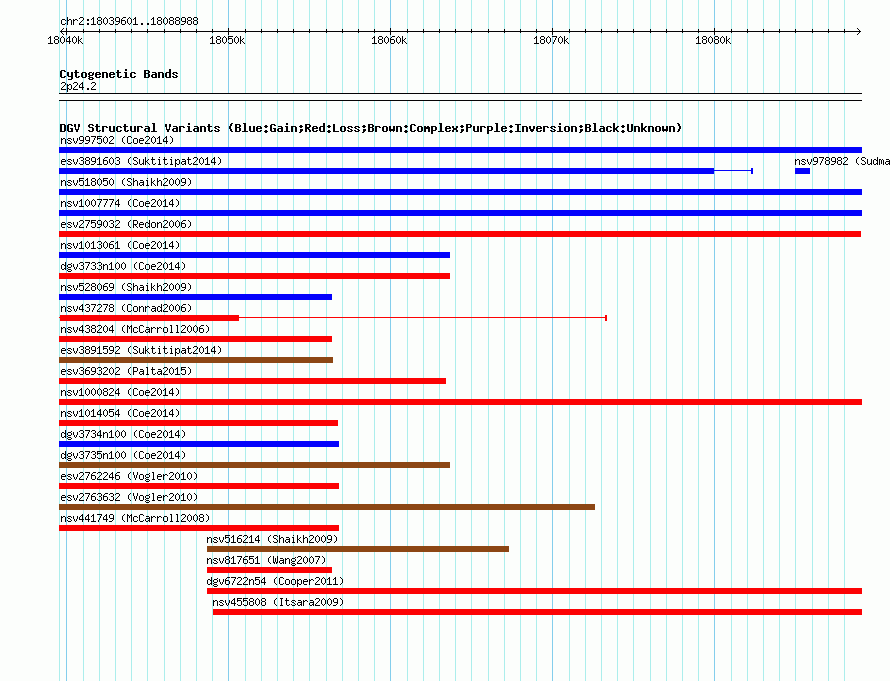
Task: Click chr2:18039601..18088988 coordinates text
Action: 129,22
